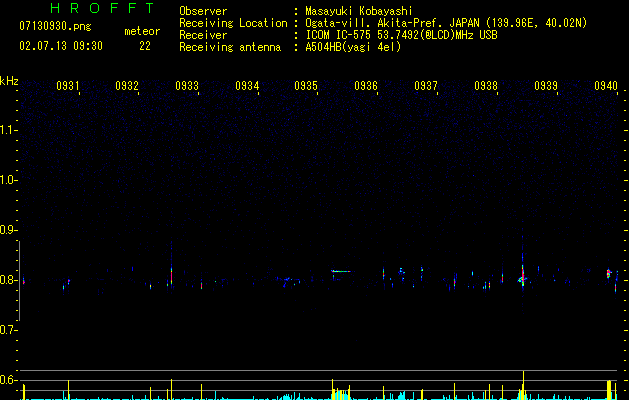Viewport: 629px width, 400px height.
Task: Click the gray frequency range bar on left axis
Action: [x=19, y=280]
